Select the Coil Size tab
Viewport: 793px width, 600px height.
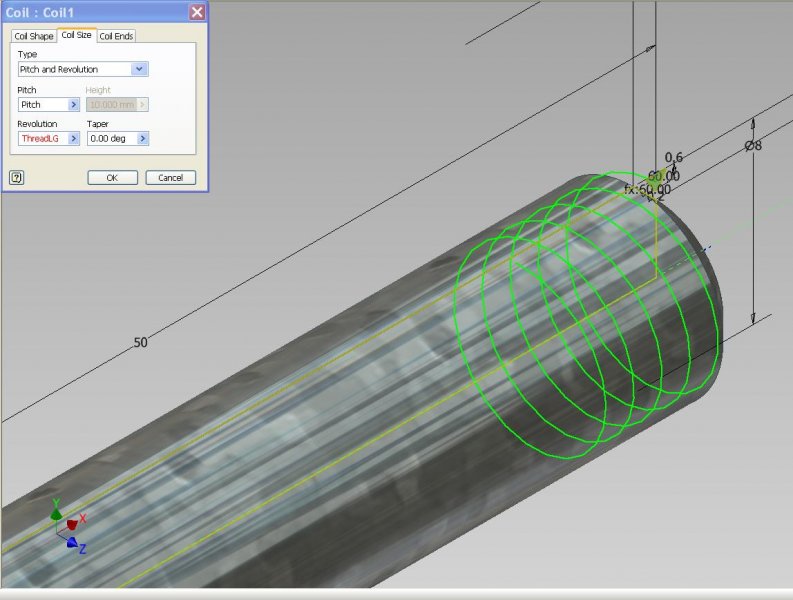click(76, 35)
